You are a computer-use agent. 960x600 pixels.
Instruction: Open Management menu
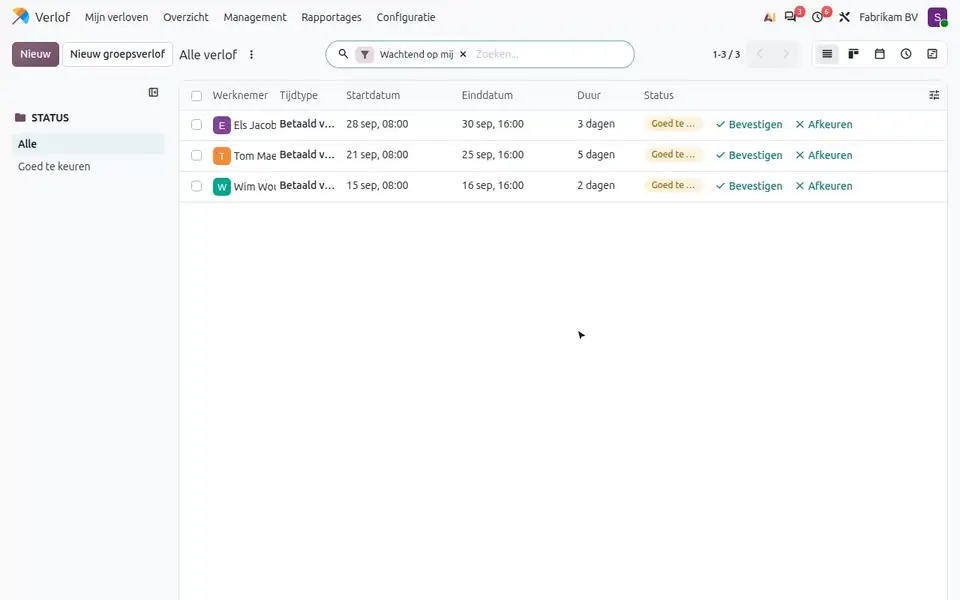coord(255,17)
